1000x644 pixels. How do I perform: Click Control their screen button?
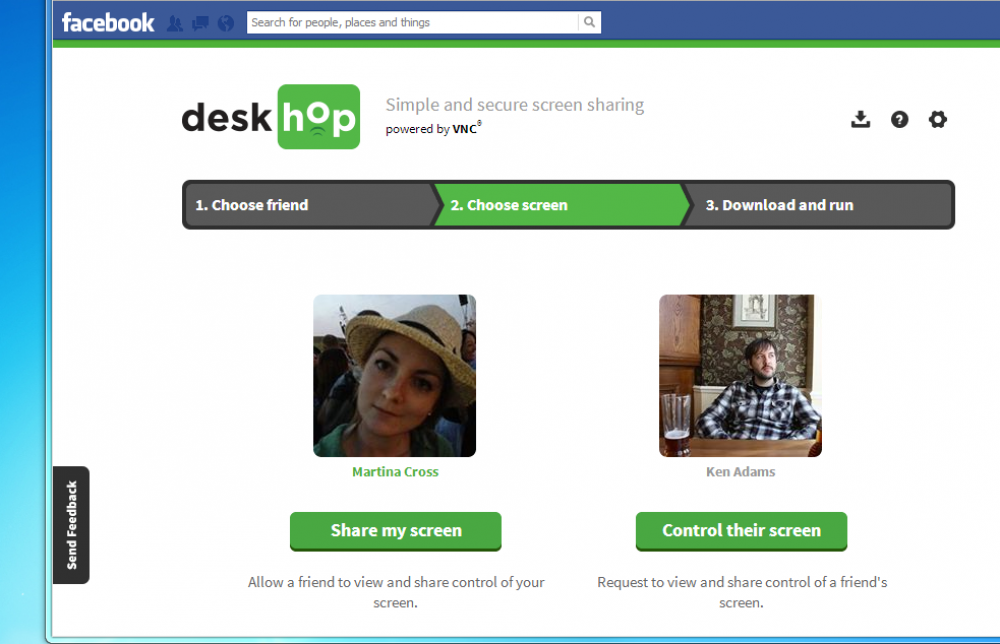[x=741, y=531]
